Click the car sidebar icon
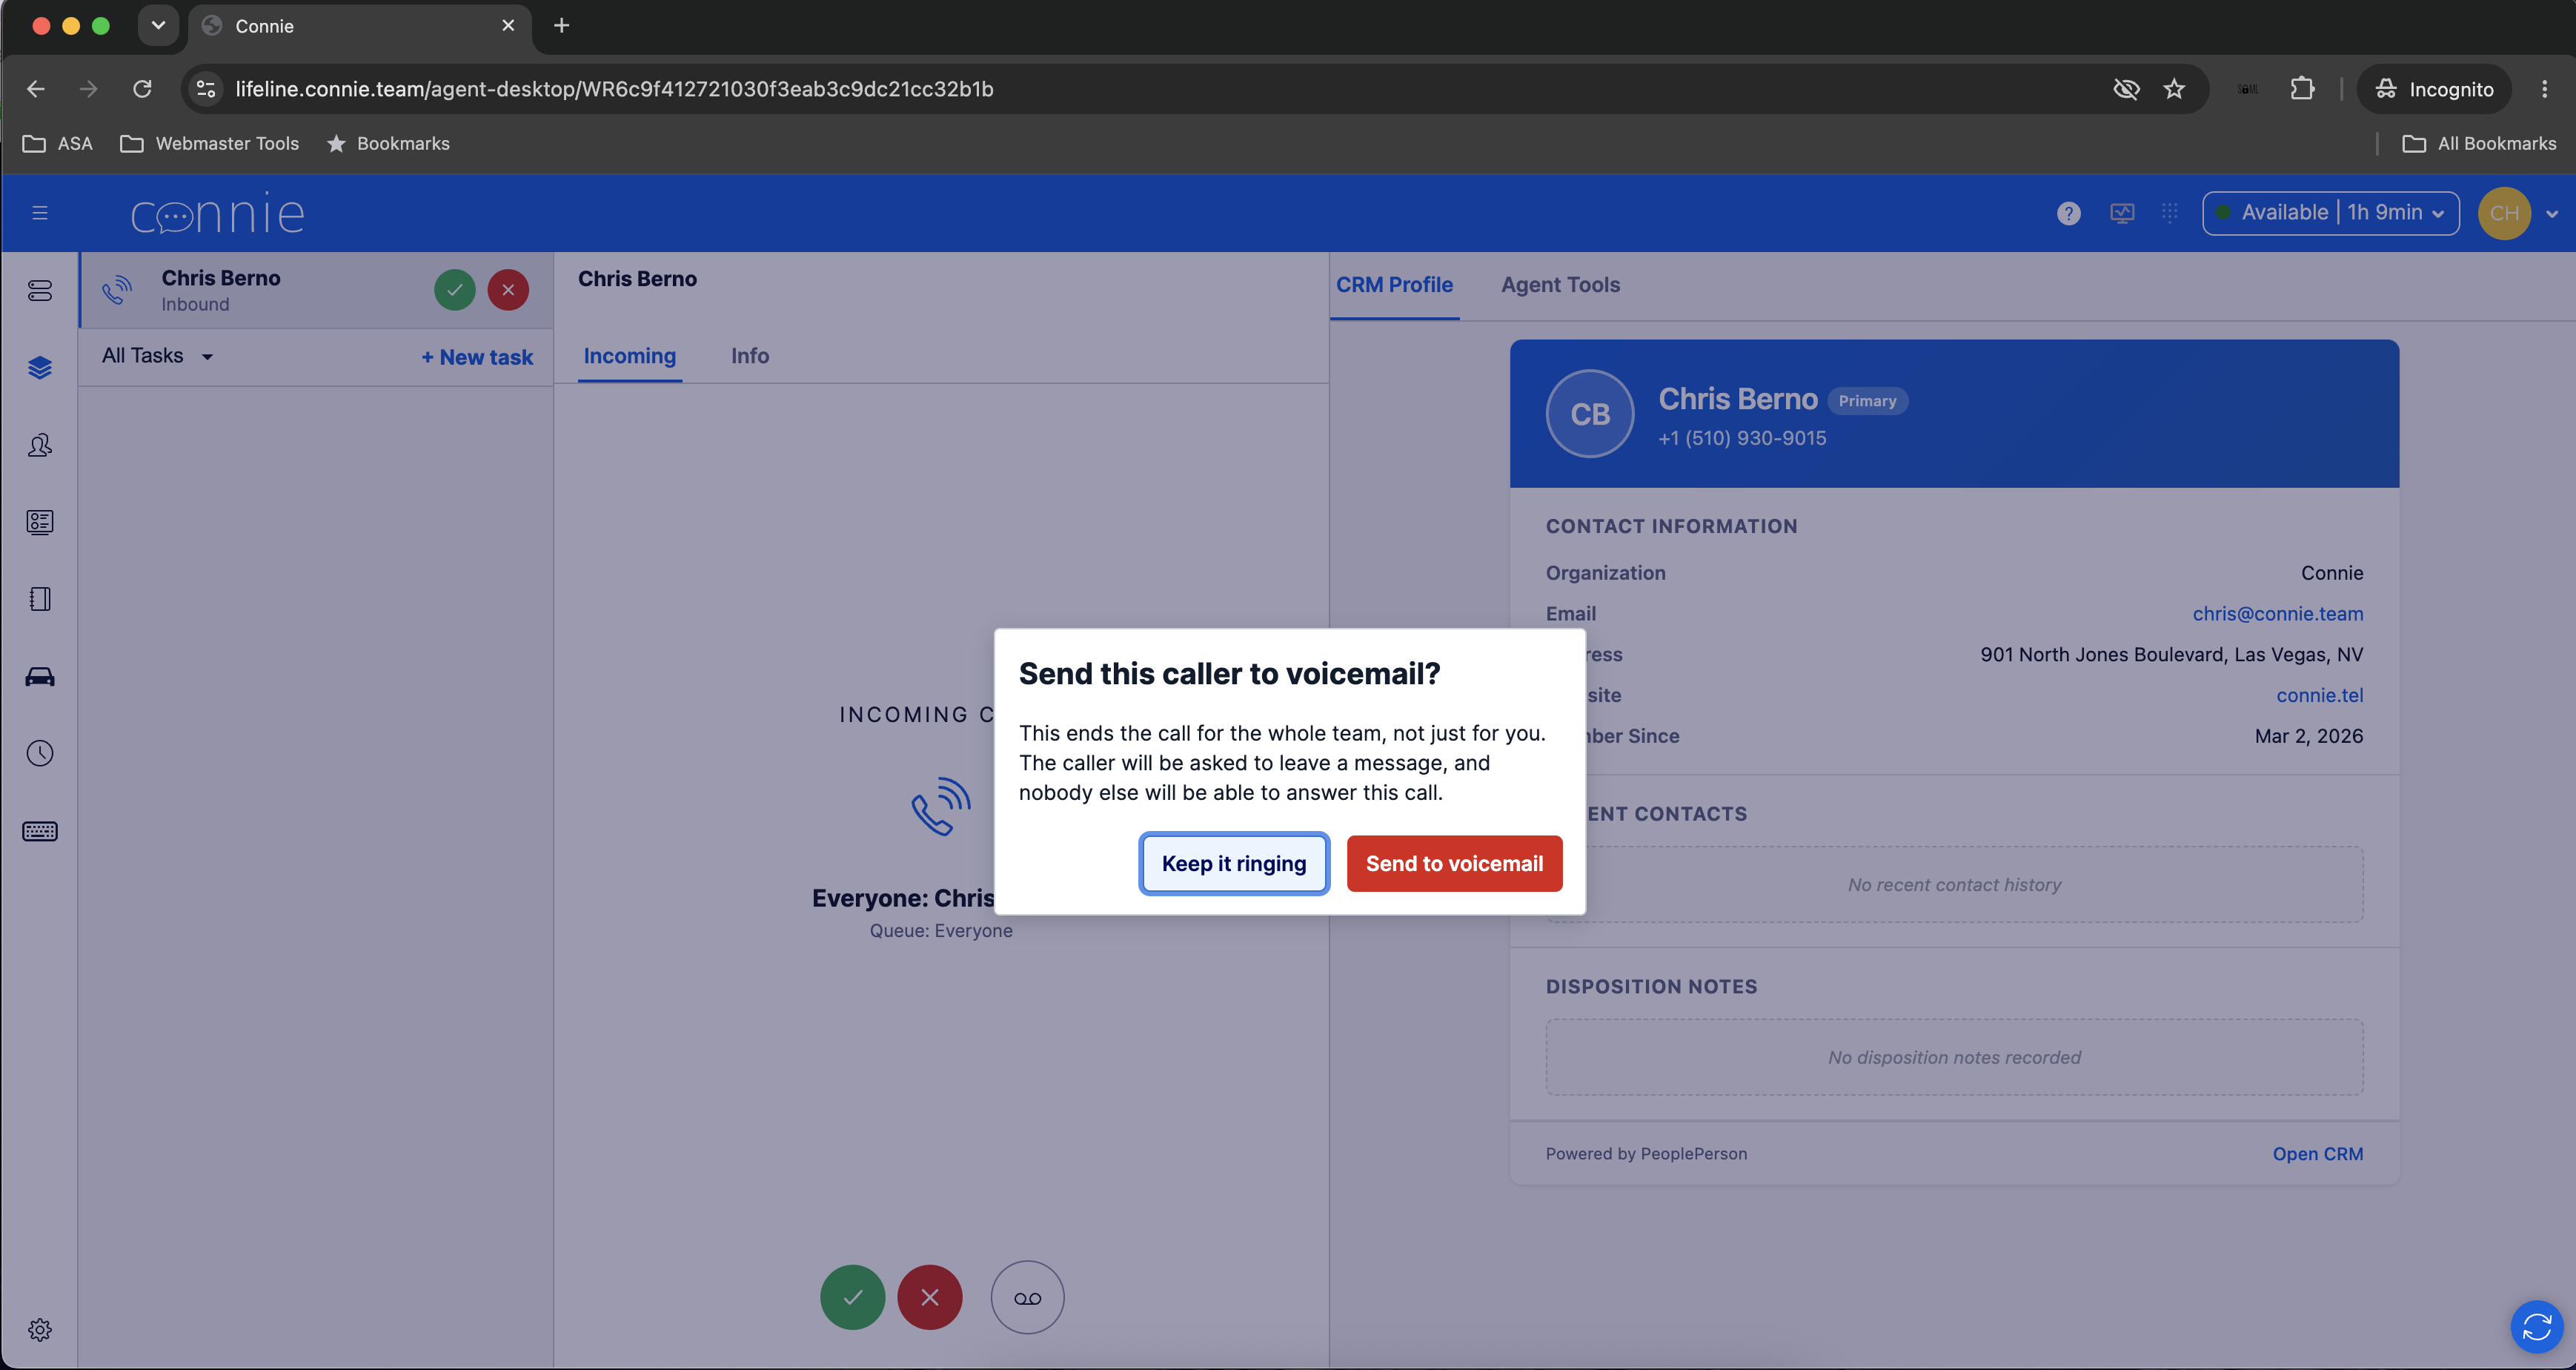 click(40, 677)
